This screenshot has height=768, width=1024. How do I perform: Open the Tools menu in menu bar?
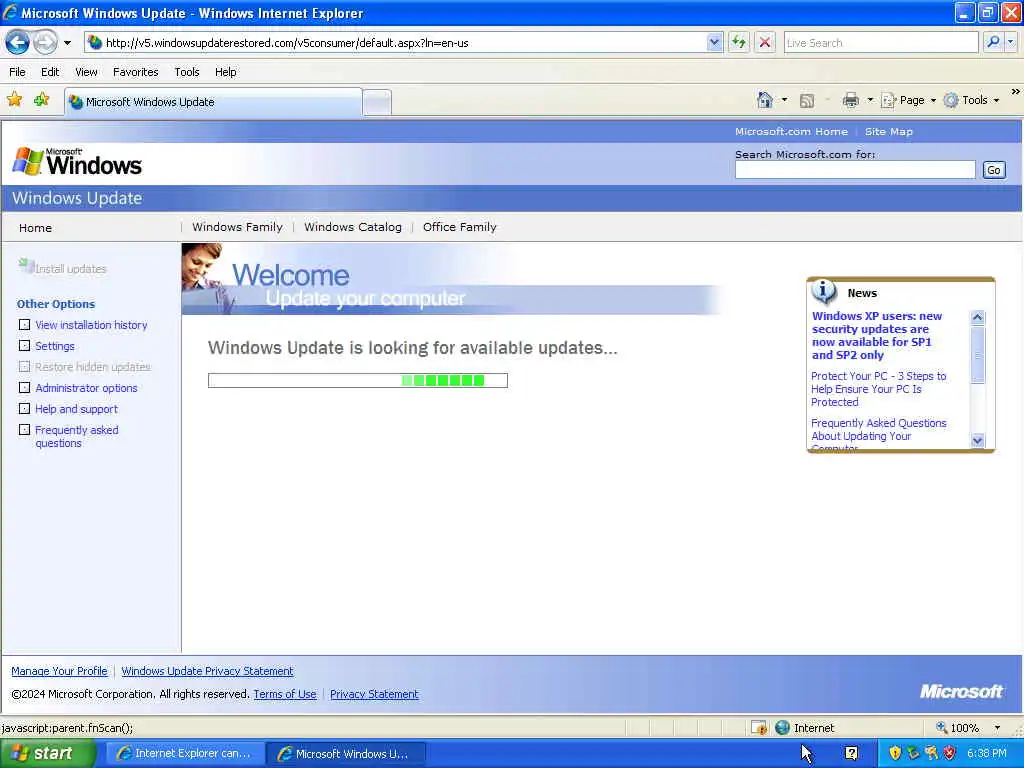tap(187, 72)
